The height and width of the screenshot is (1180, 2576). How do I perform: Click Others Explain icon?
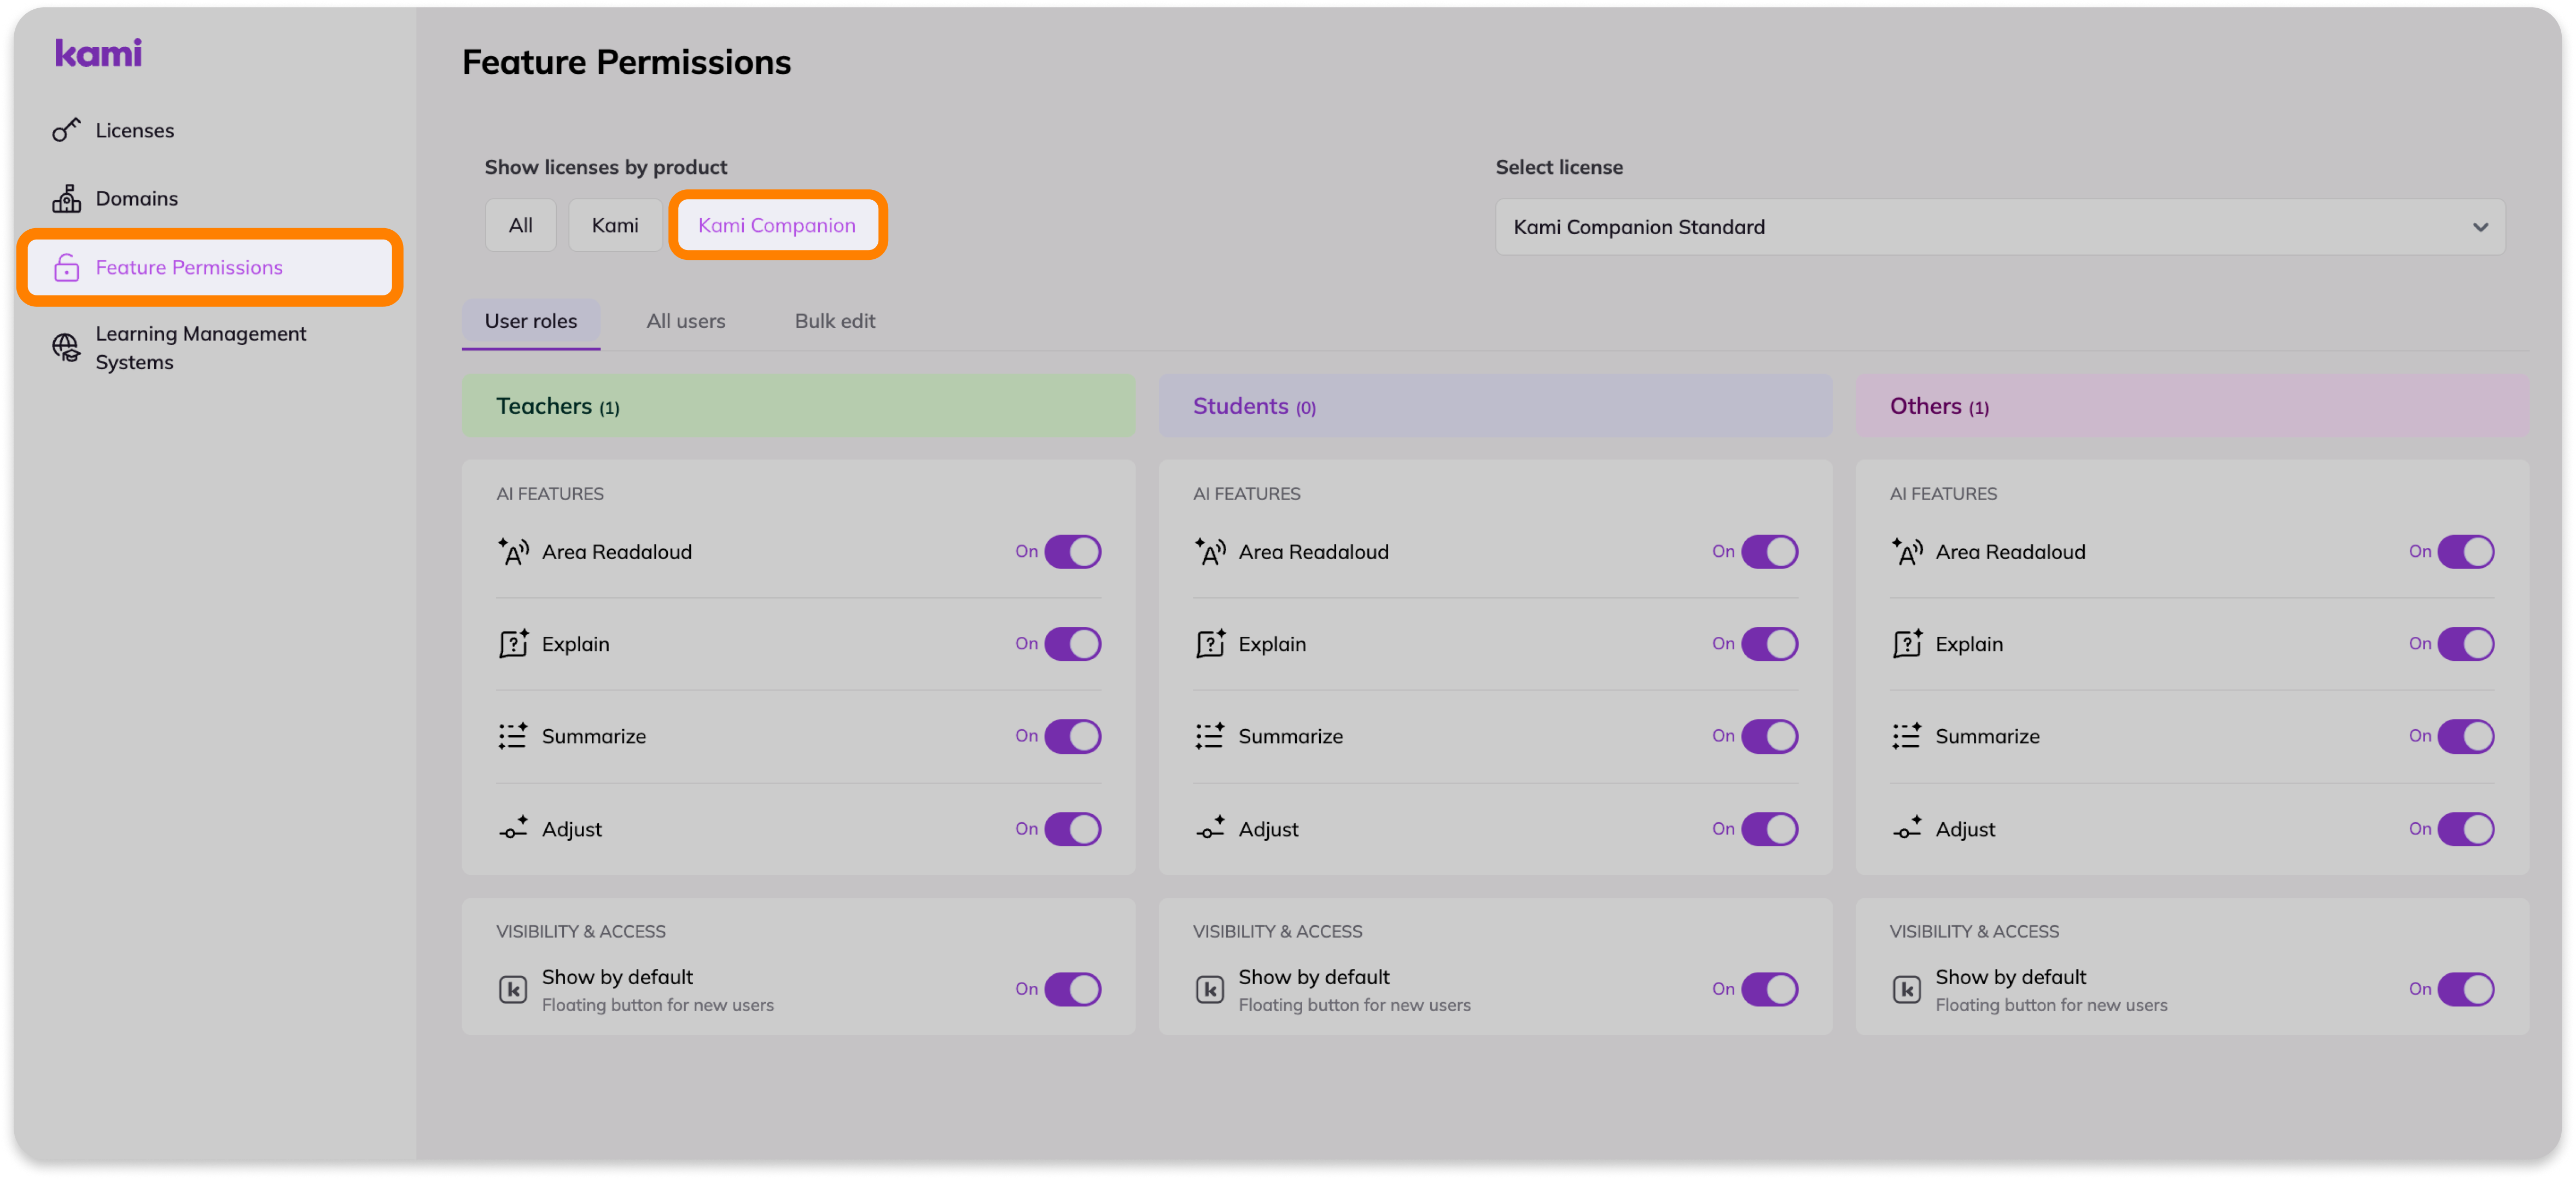pyautogui.click(x=1907, y=643)
